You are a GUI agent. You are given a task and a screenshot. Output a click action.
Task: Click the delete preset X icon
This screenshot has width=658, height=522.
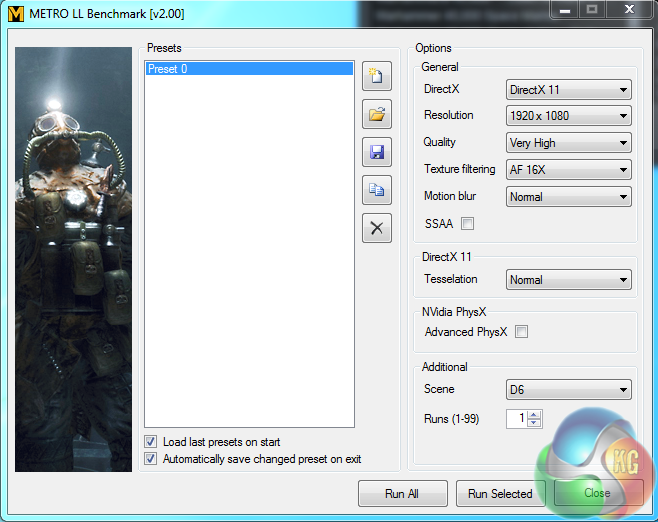[x=376, y=228]
